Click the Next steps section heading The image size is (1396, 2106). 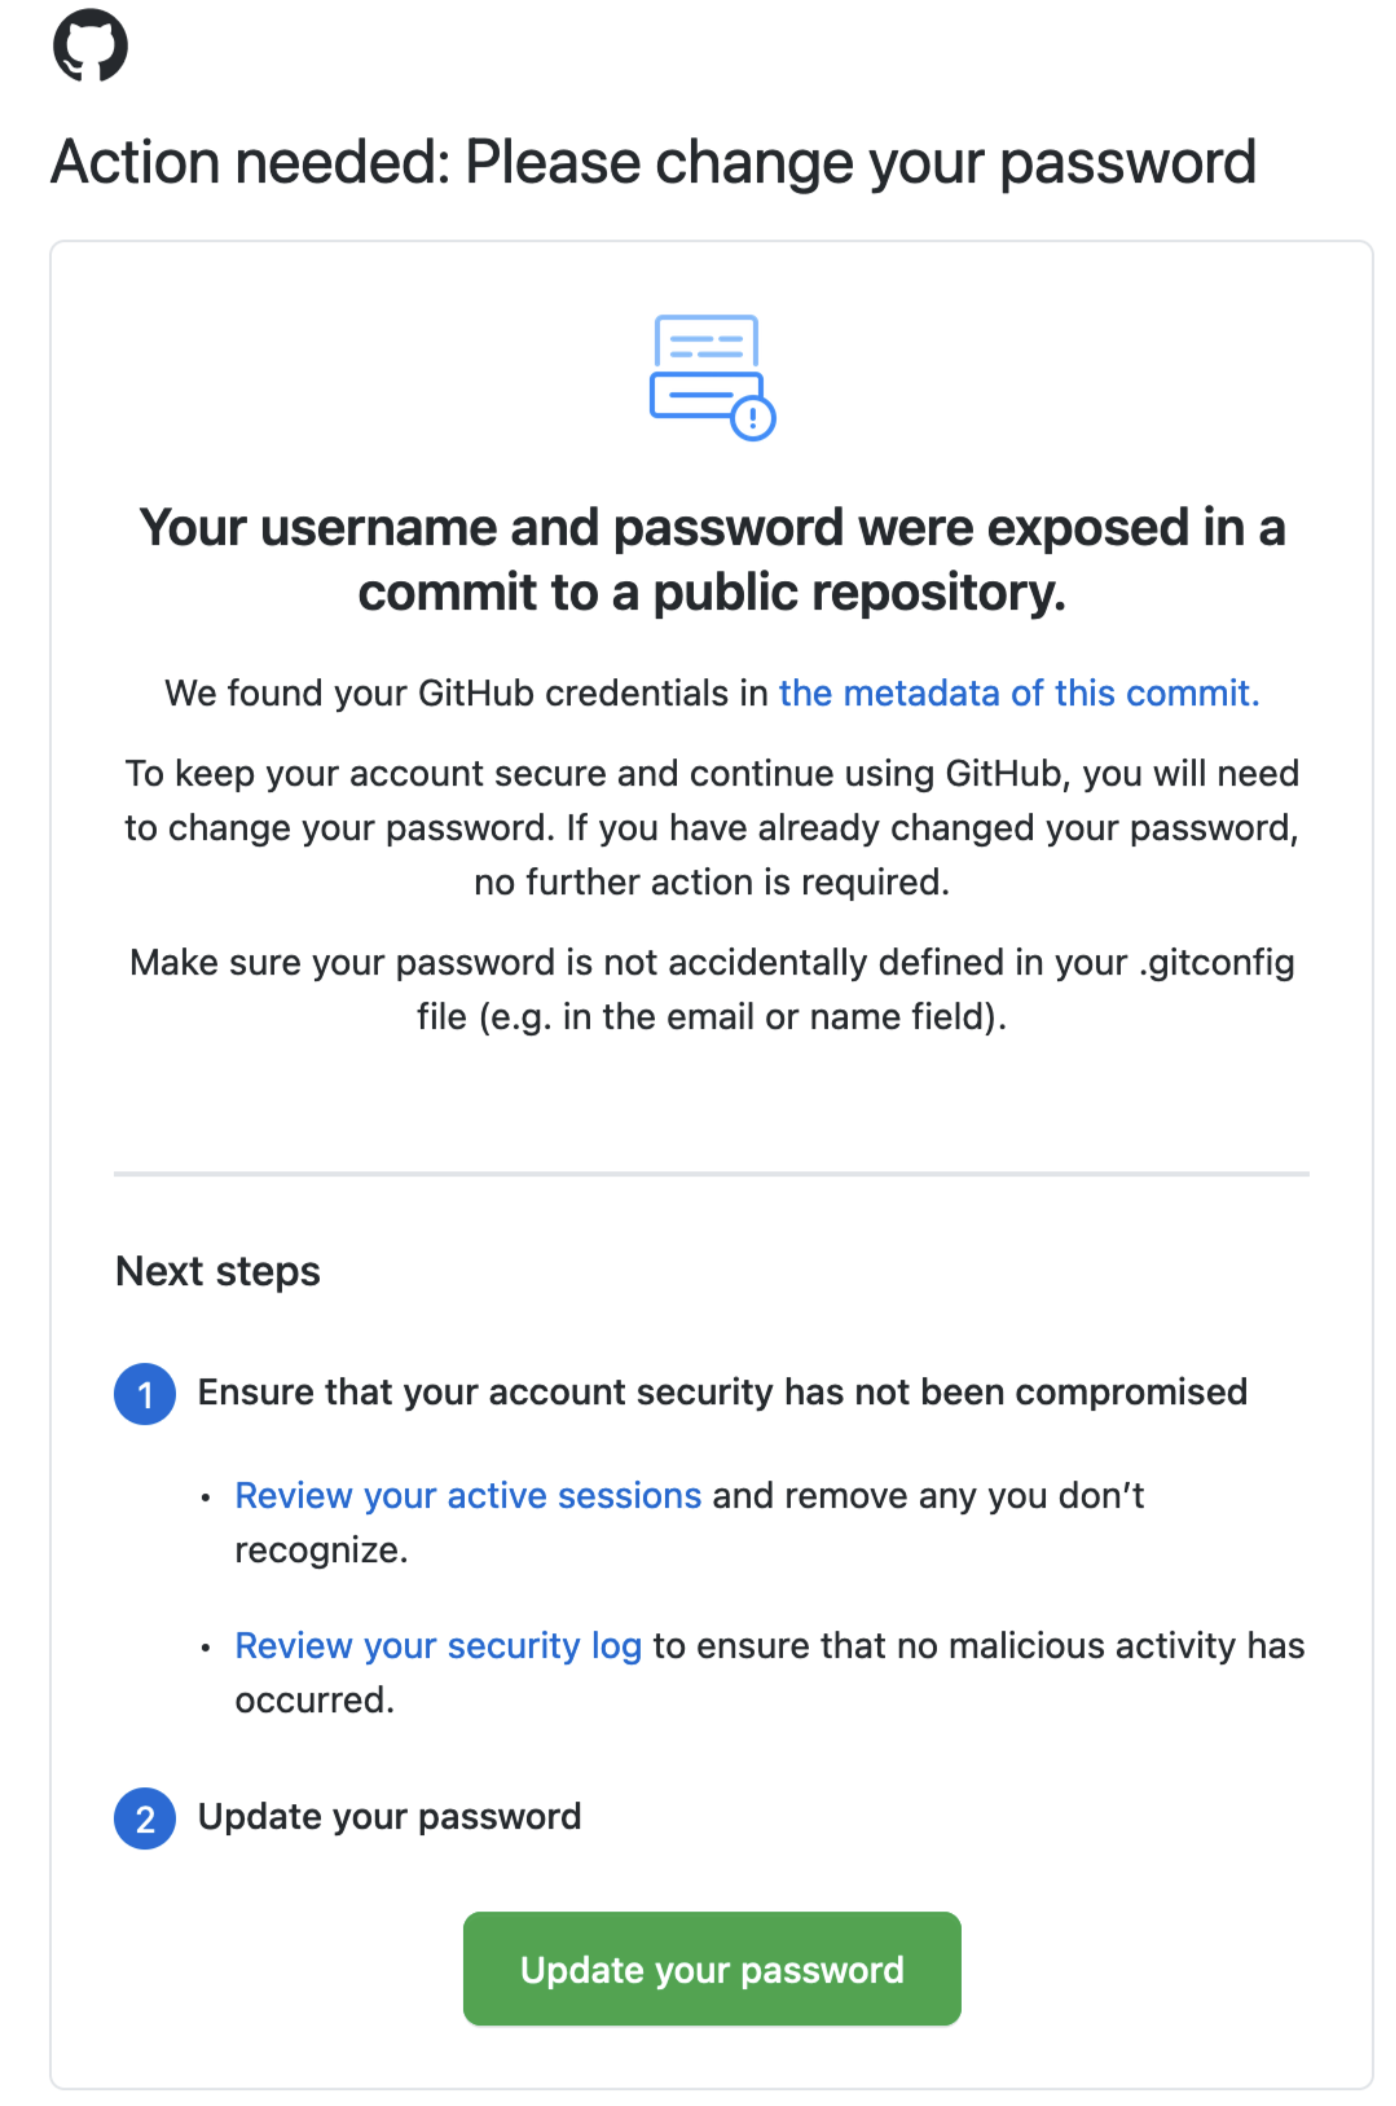217,1271
